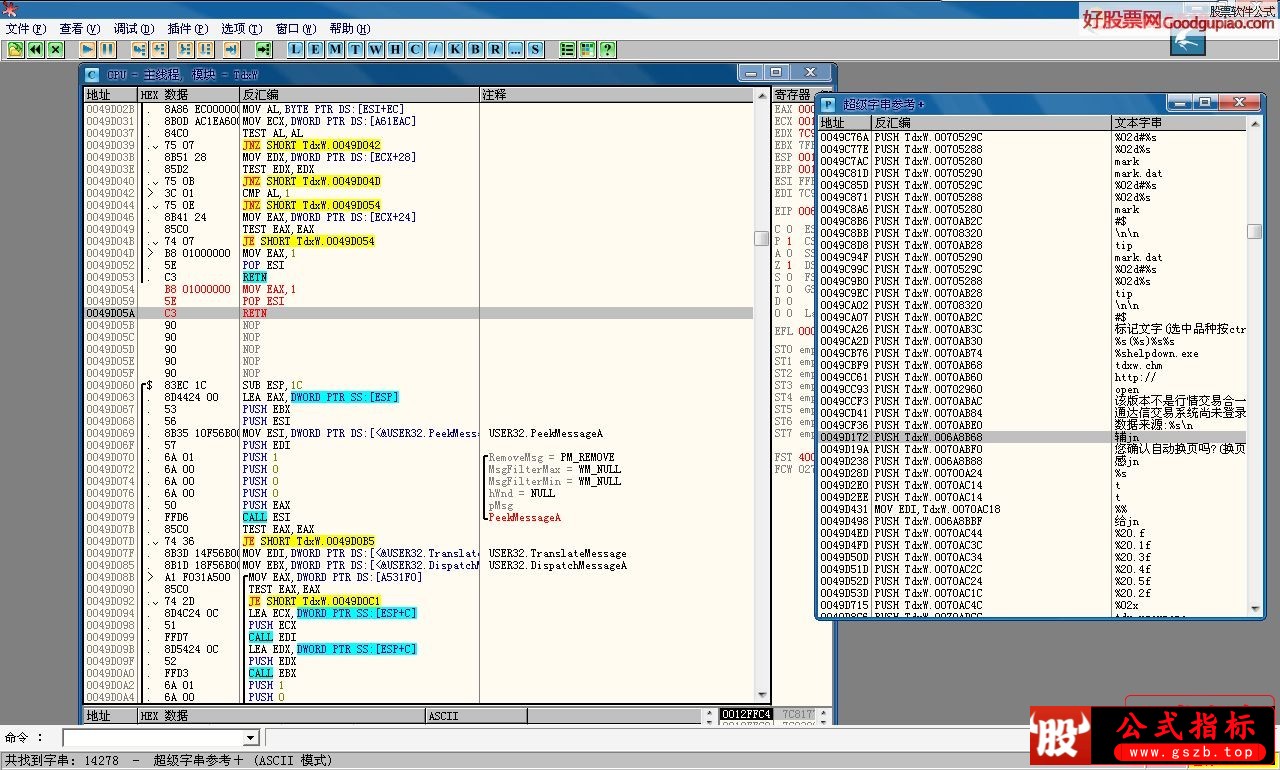Select the highlighted RETN row at 0049D05A
This screenshot has width=1280, height=770.
(418, 313)
